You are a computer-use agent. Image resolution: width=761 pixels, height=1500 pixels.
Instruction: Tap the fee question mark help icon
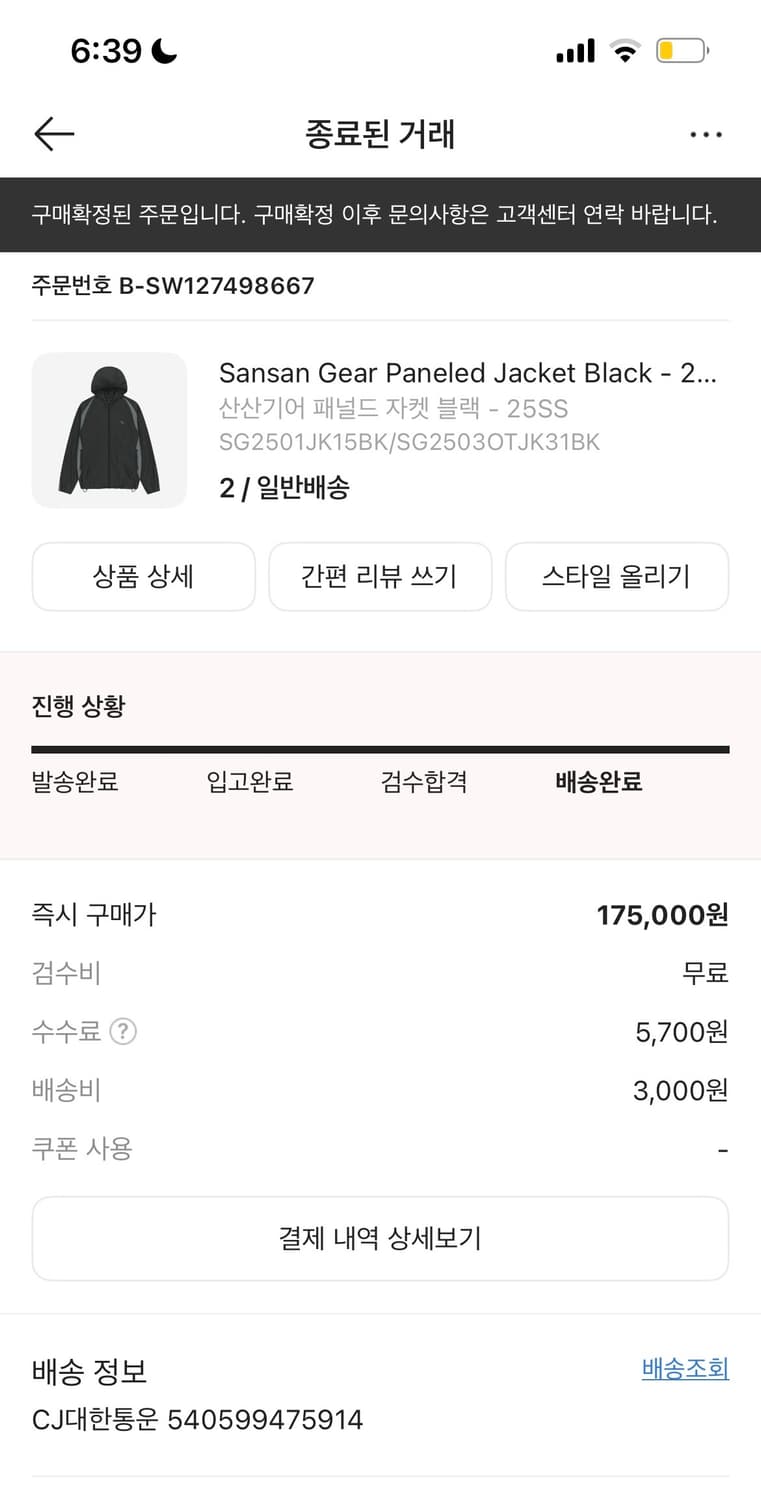tap(122, 1031)
